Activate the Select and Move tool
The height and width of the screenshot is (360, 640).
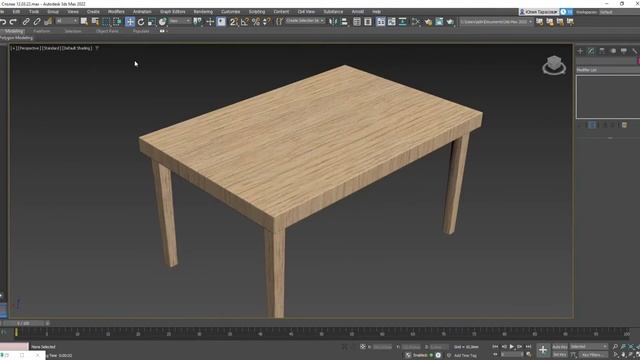coord(130,22)
